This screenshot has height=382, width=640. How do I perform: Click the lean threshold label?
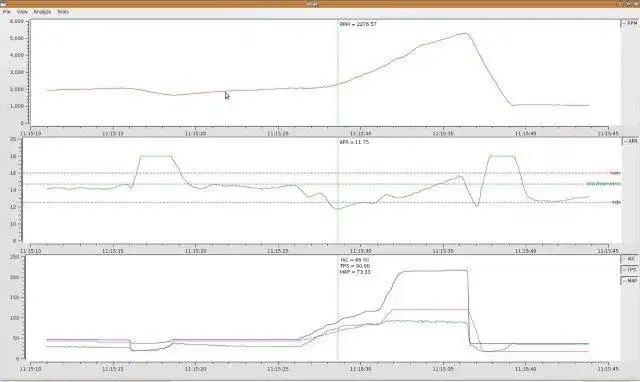[x=615, y=173]
